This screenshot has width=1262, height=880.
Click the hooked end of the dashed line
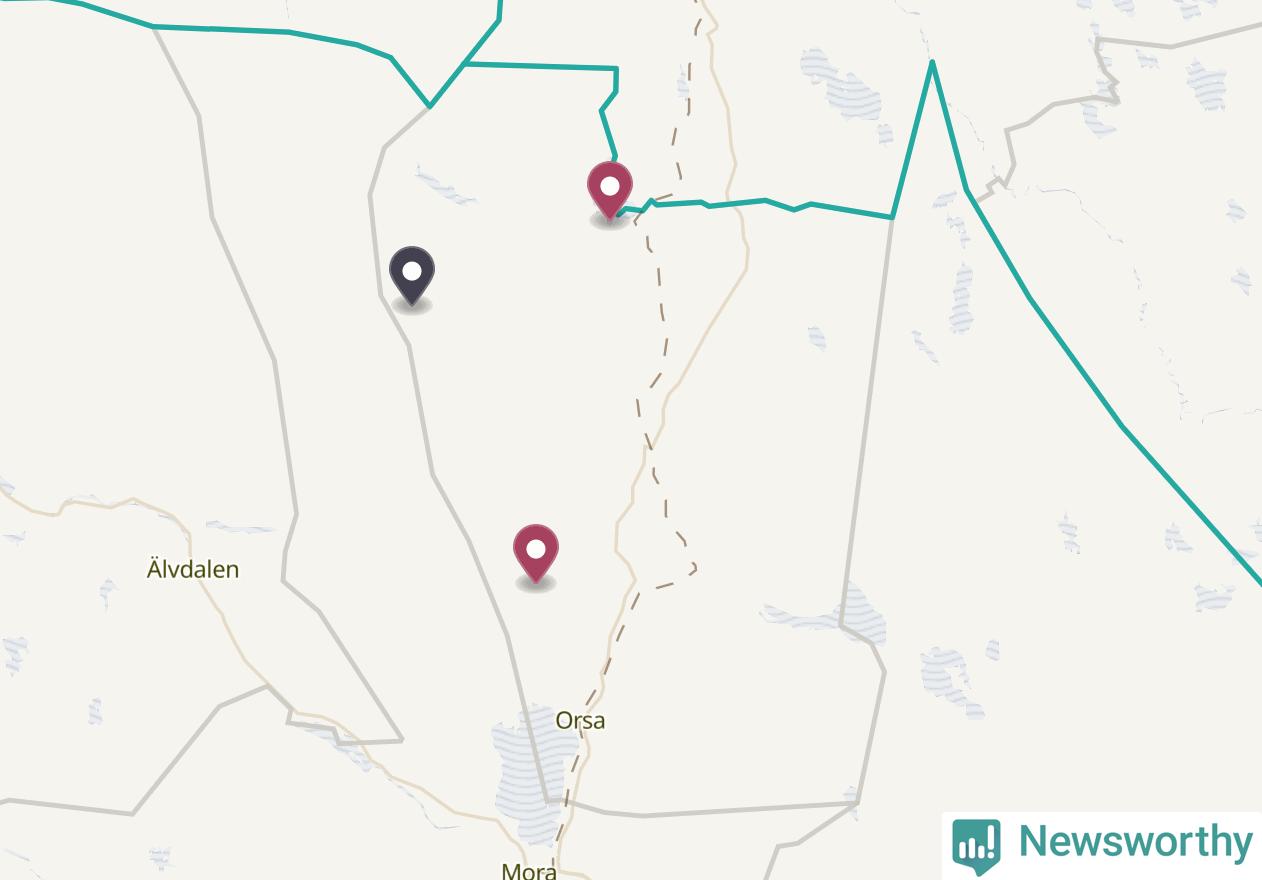pos(692,568)
